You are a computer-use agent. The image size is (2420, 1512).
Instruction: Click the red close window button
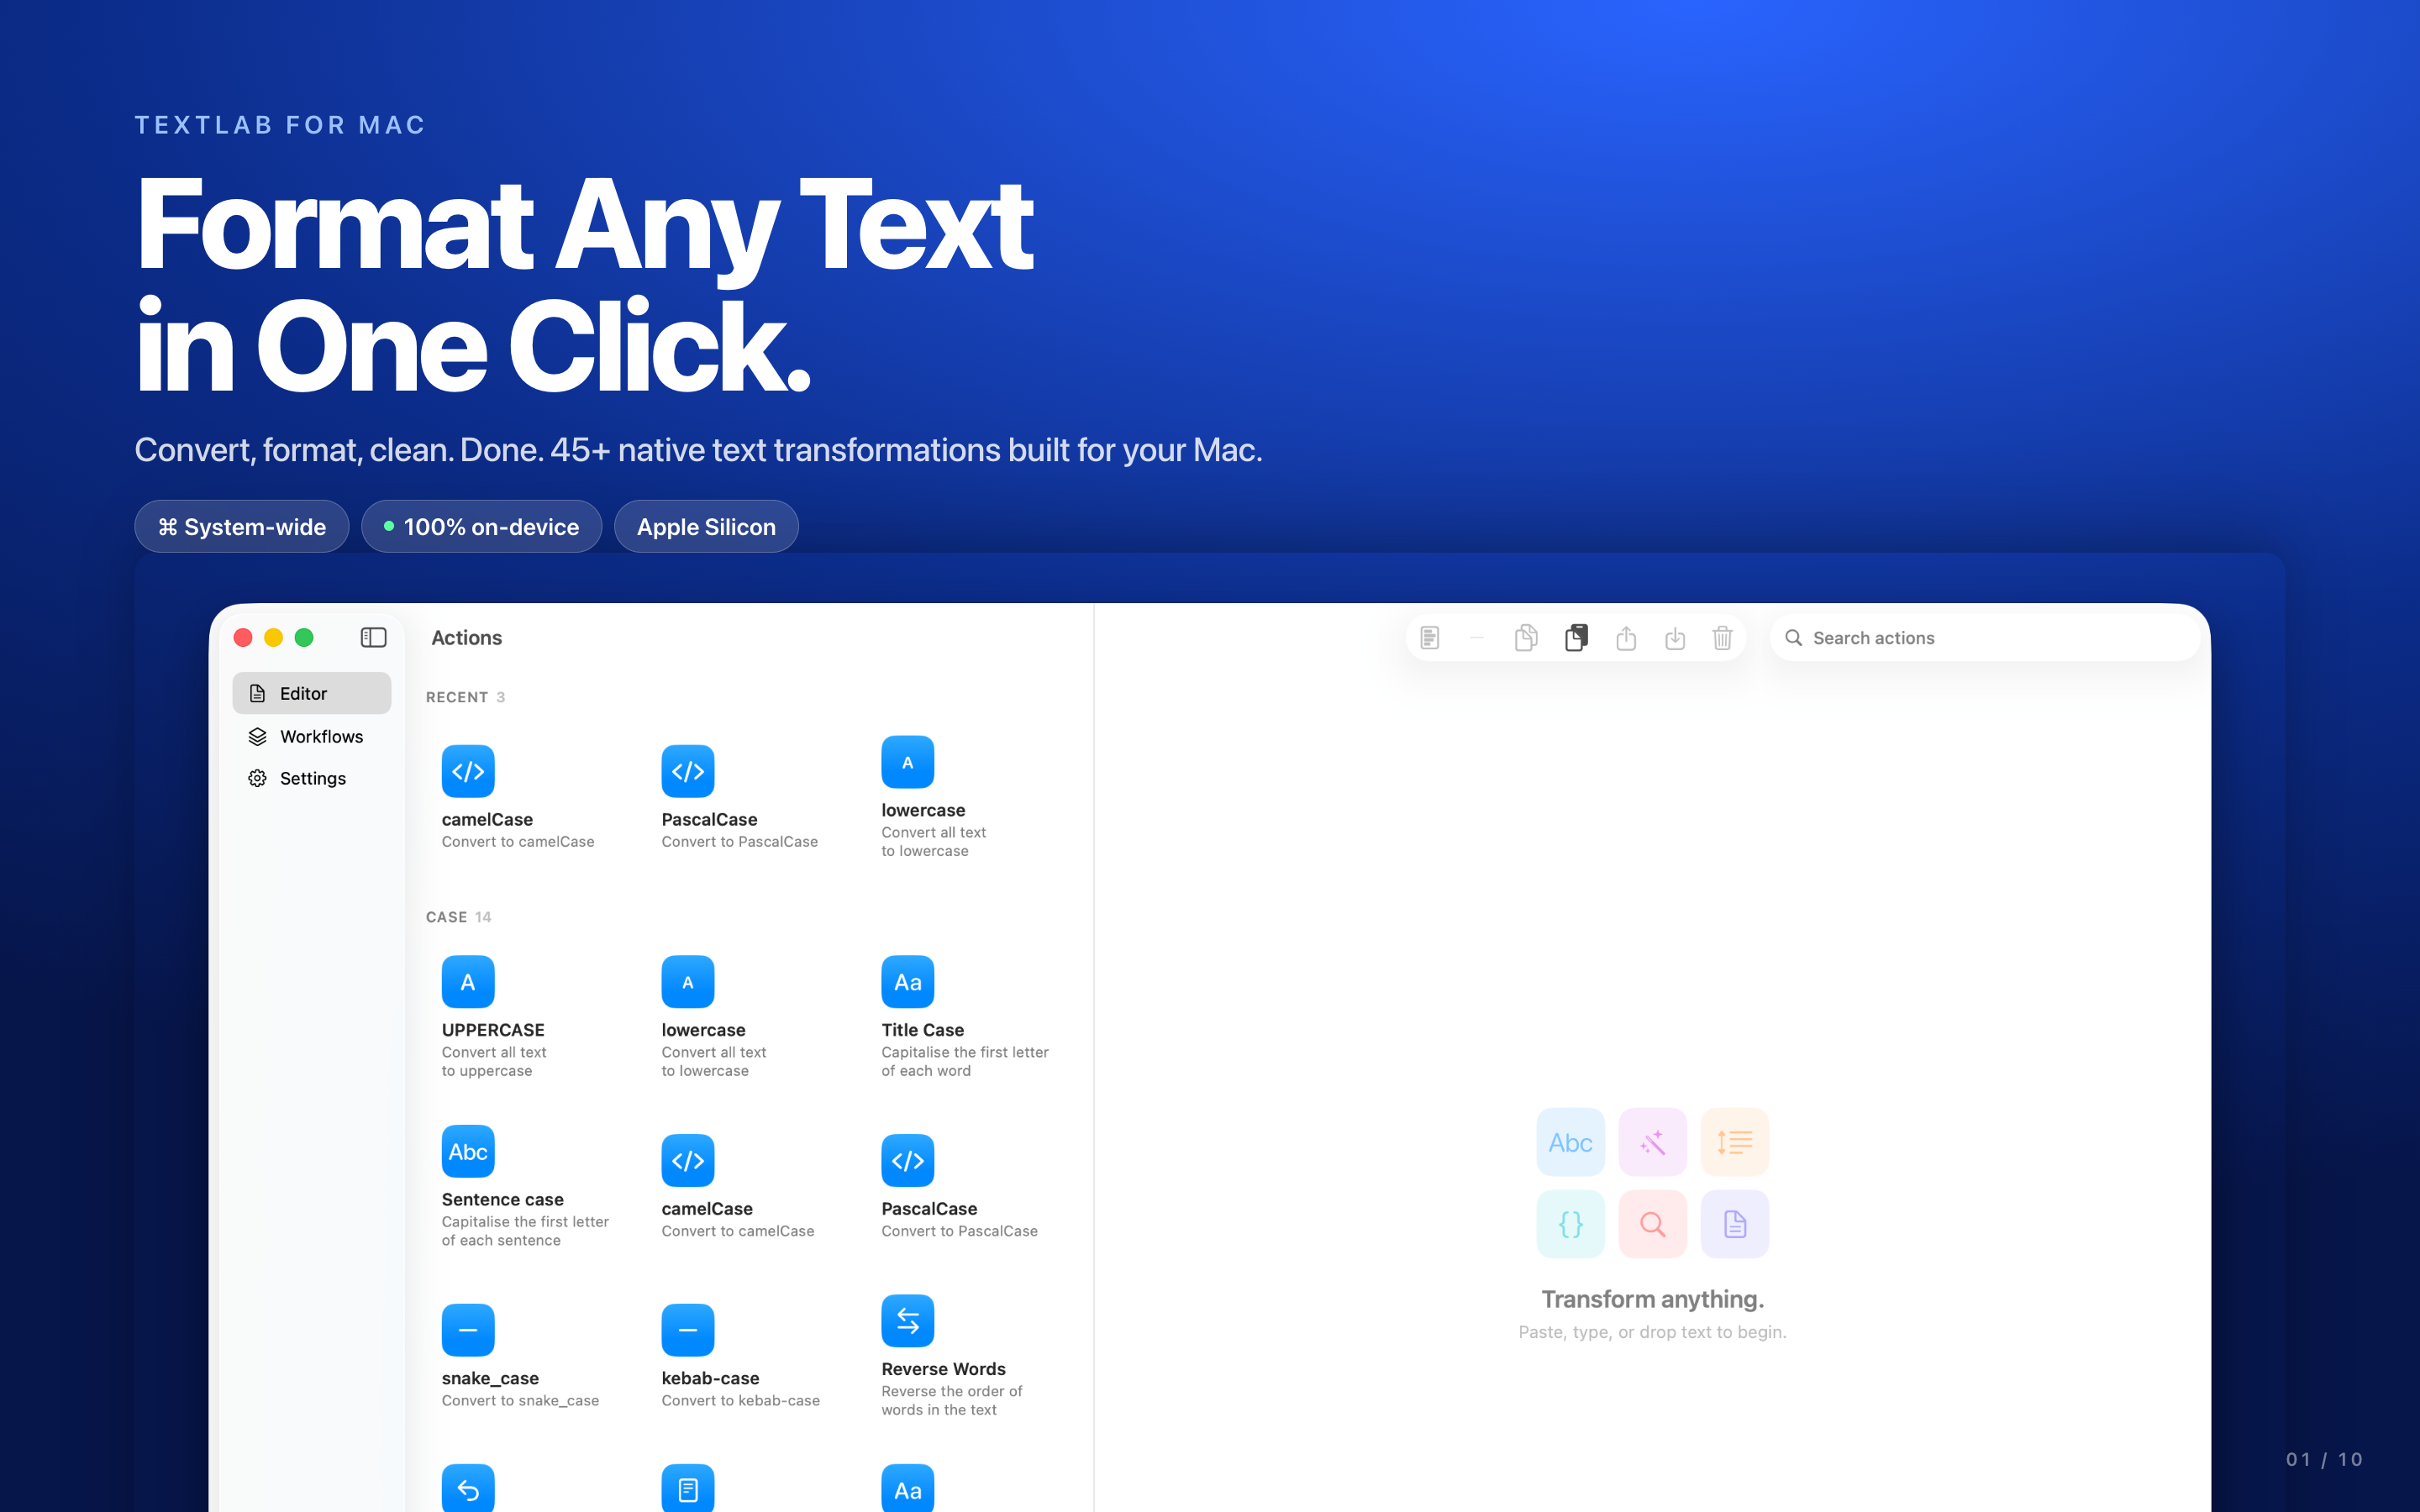click(x=243, y=637)
